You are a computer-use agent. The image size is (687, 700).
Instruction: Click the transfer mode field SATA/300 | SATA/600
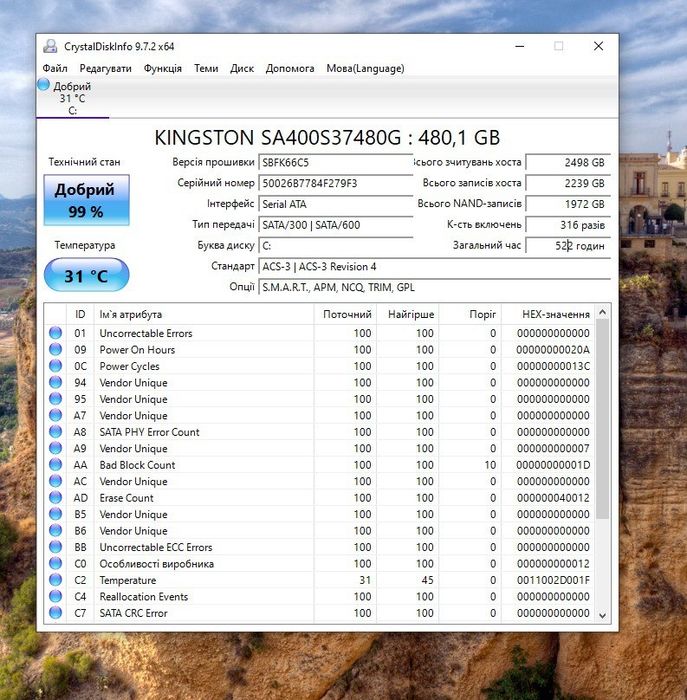tap(336, 225)
